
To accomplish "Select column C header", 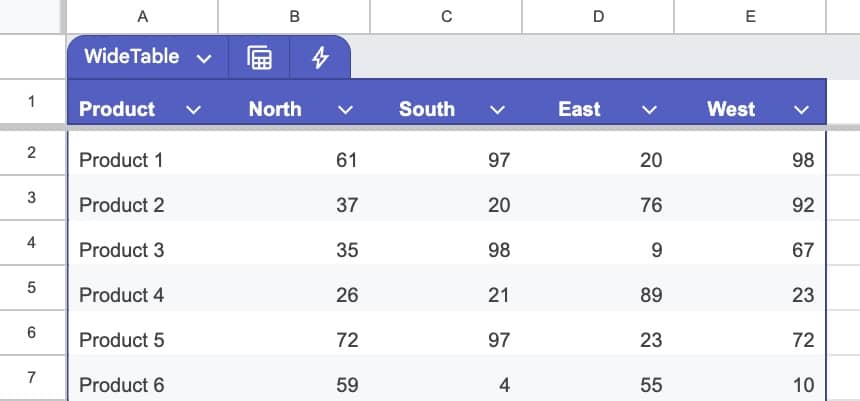I will click(x=446, y=16).
